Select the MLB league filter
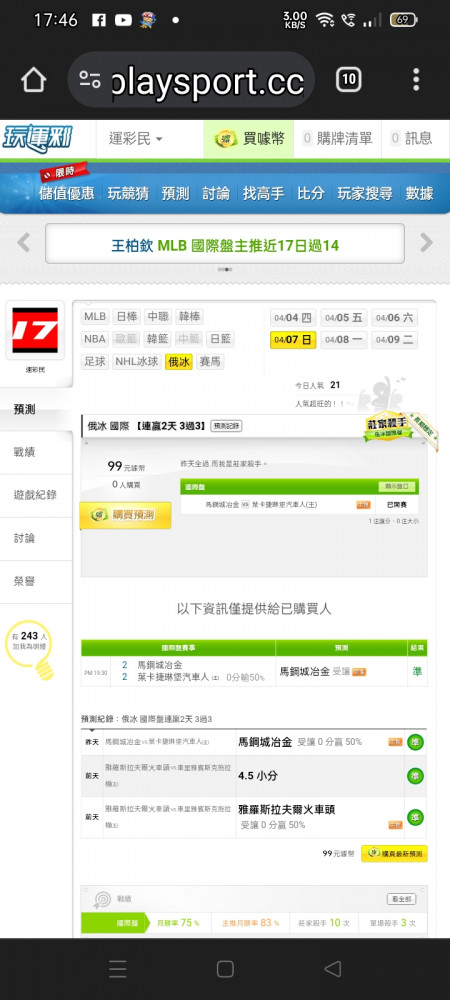Viewport: 450px width, 1000px height. pyautogui.click(x=96, y=316)
